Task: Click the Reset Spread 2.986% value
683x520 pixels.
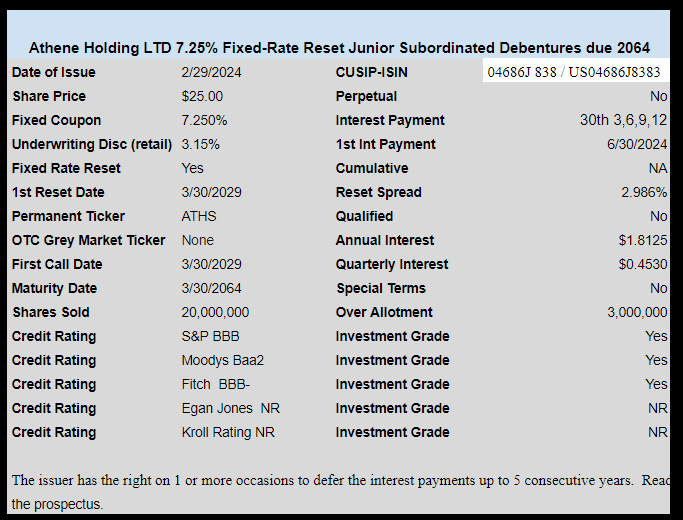Action: coord(644,192)
